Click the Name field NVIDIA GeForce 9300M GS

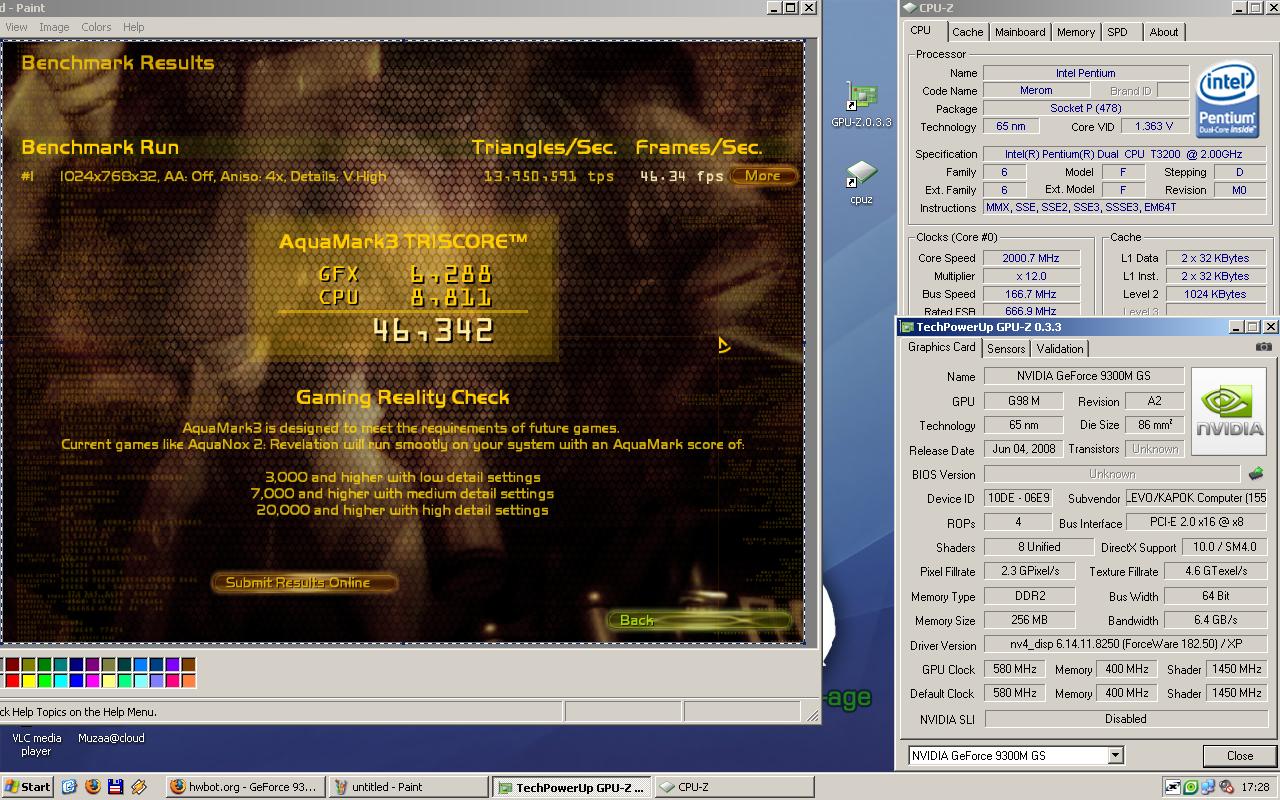click(1084, 376)
